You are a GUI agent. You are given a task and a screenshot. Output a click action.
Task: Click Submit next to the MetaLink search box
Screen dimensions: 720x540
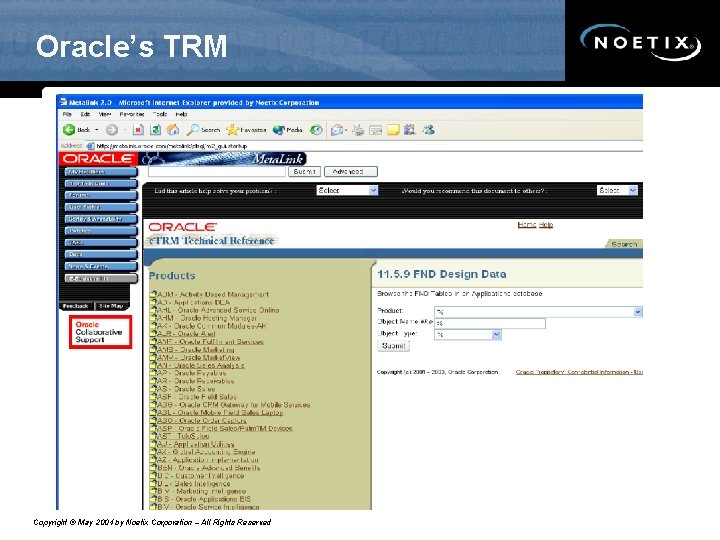click(x=304, y=171)
